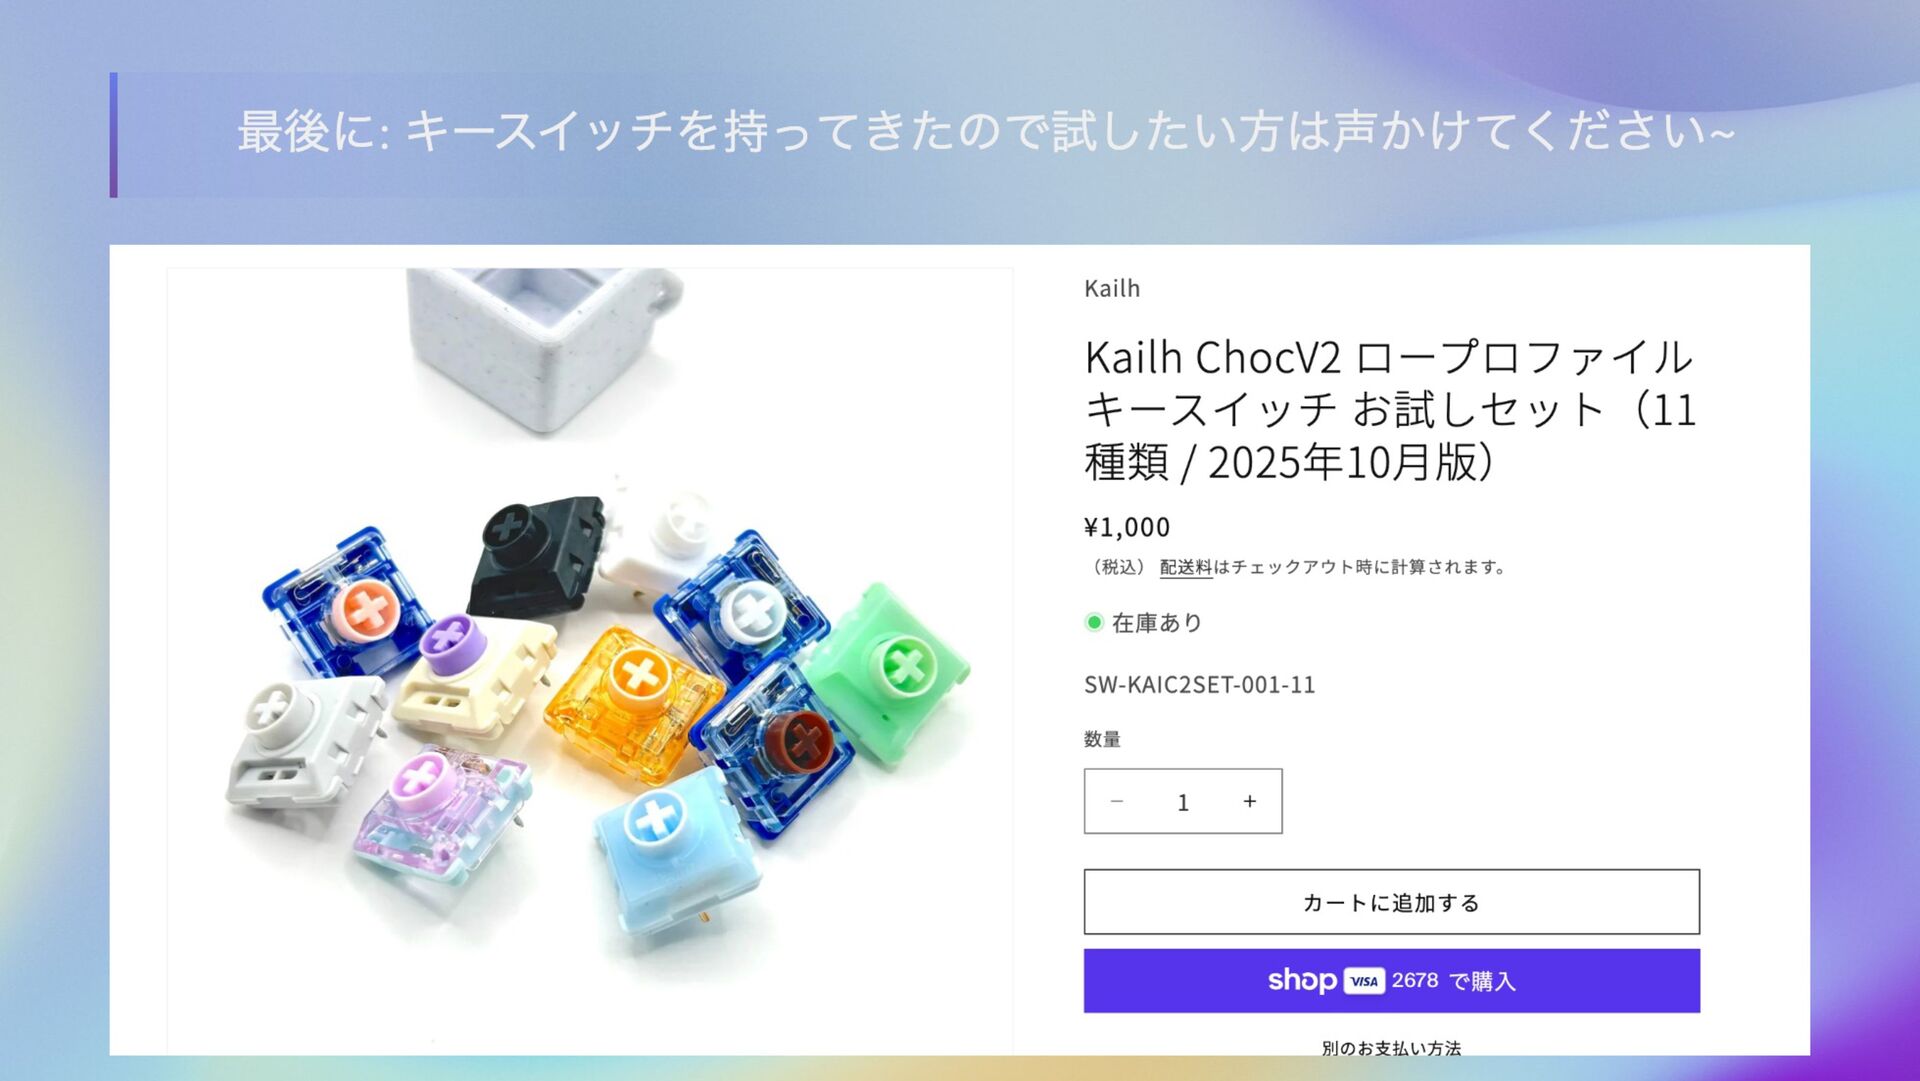Screen dimensions: 1920x1081
Task: Click the black switch in product image
Action: [x=534, y=553]
